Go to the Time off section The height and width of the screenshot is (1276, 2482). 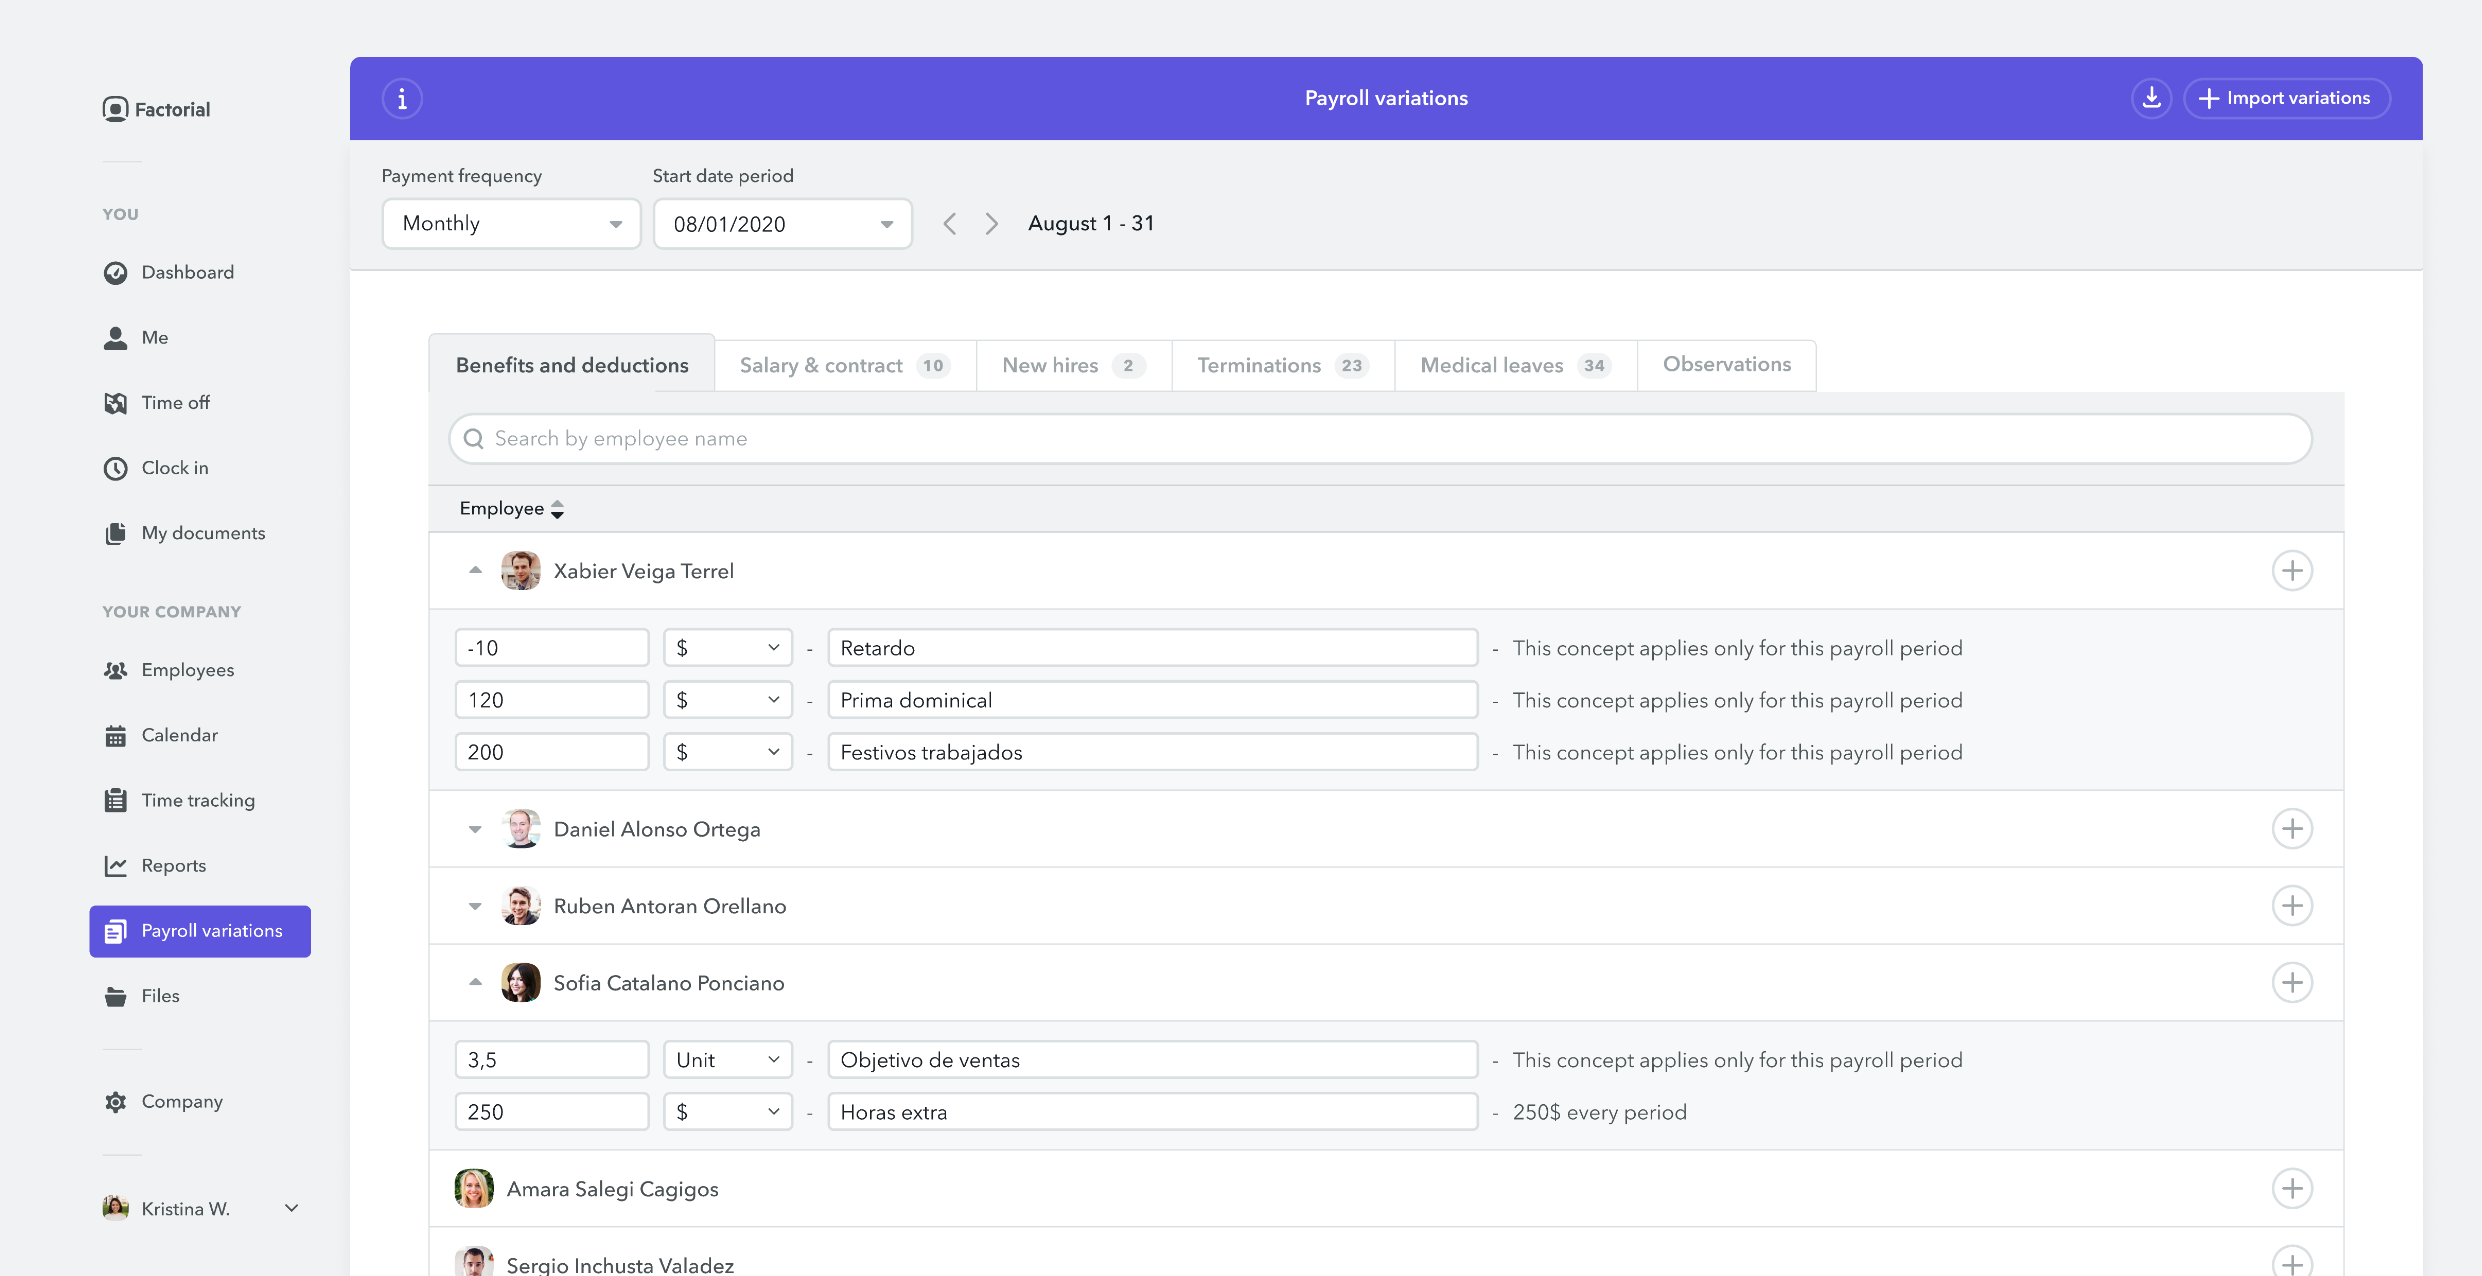coord(175,402)
